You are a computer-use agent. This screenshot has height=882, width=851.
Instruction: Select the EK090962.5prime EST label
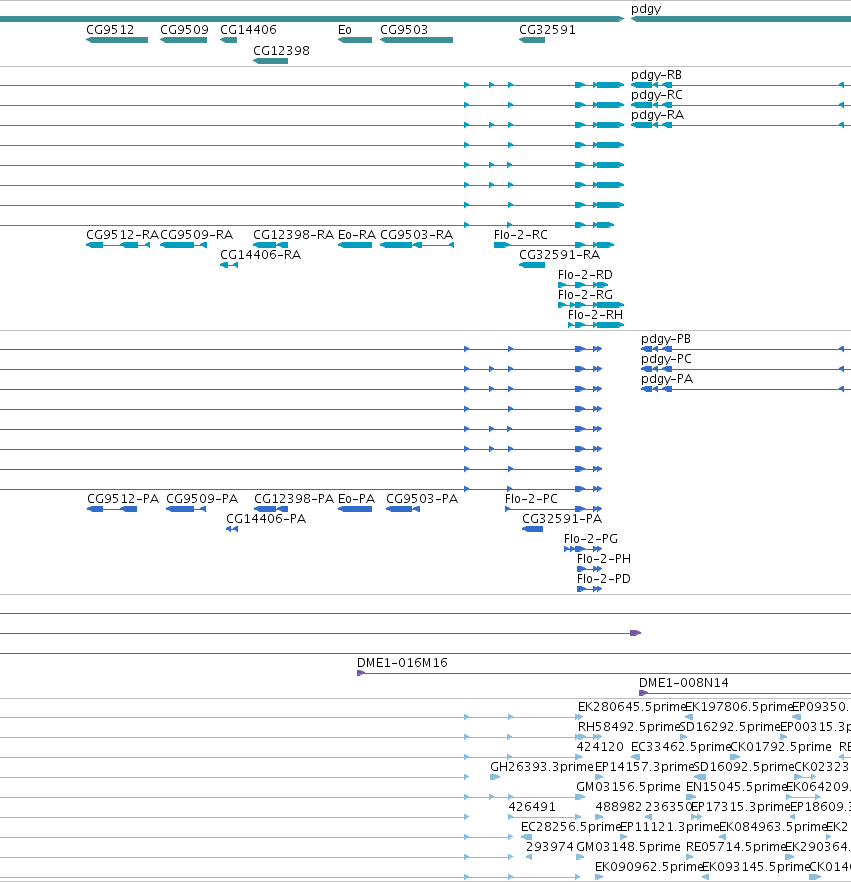(x=649, y=867)
